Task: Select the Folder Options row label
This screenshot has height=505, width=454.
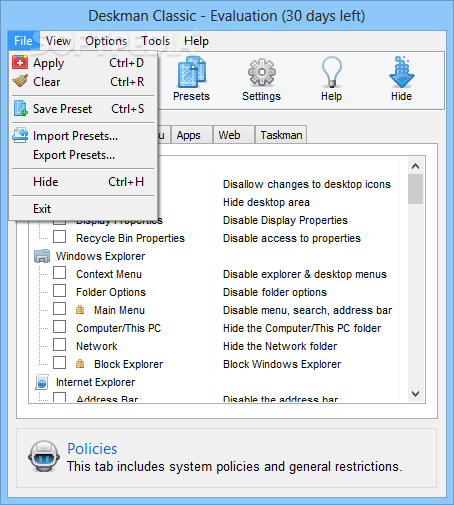Action: tap(111, 292)
